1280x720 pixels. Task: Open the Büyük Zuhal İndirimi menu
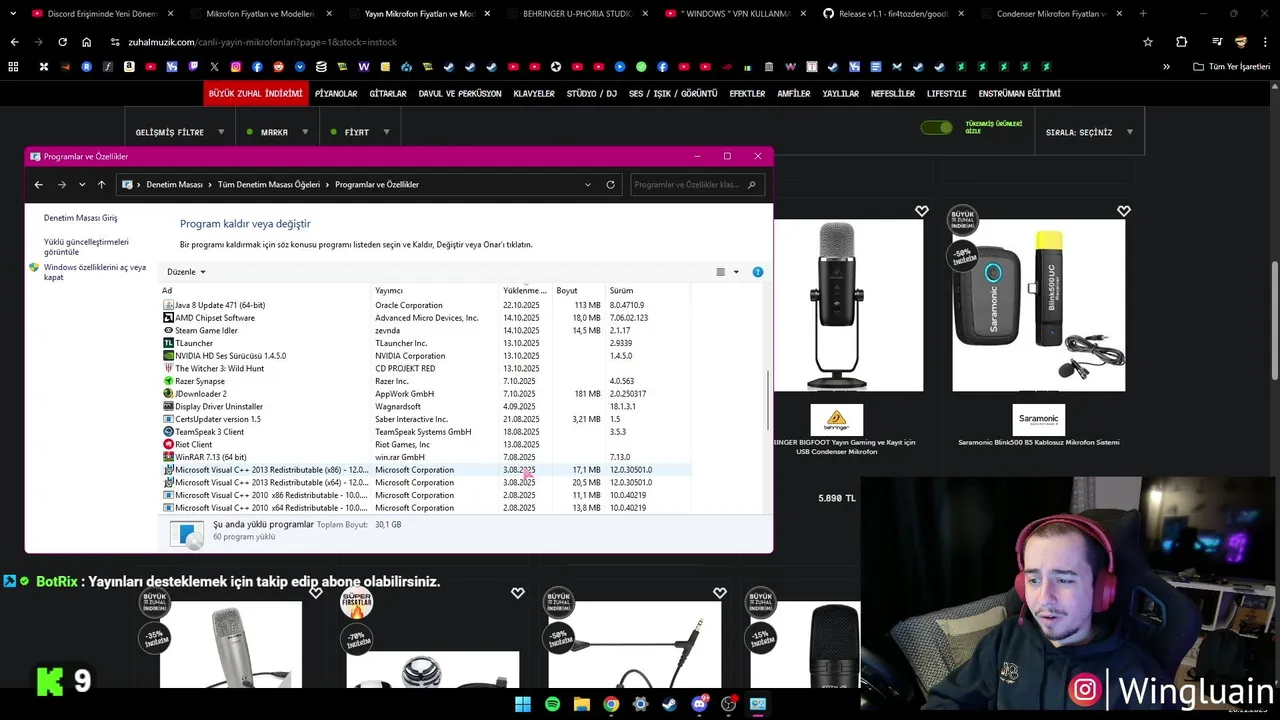255,94
